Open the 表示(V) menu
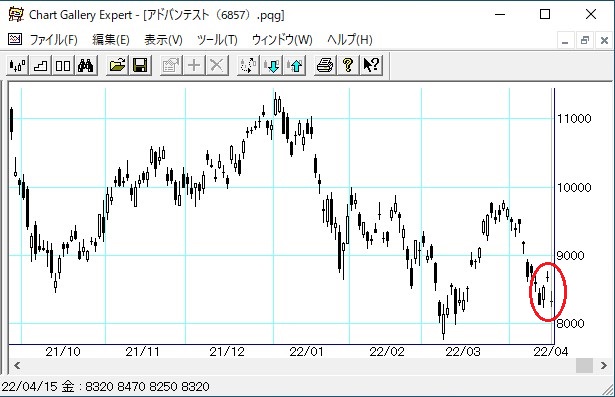The height and width of the screenshot is (397, 615). (164, 40)
